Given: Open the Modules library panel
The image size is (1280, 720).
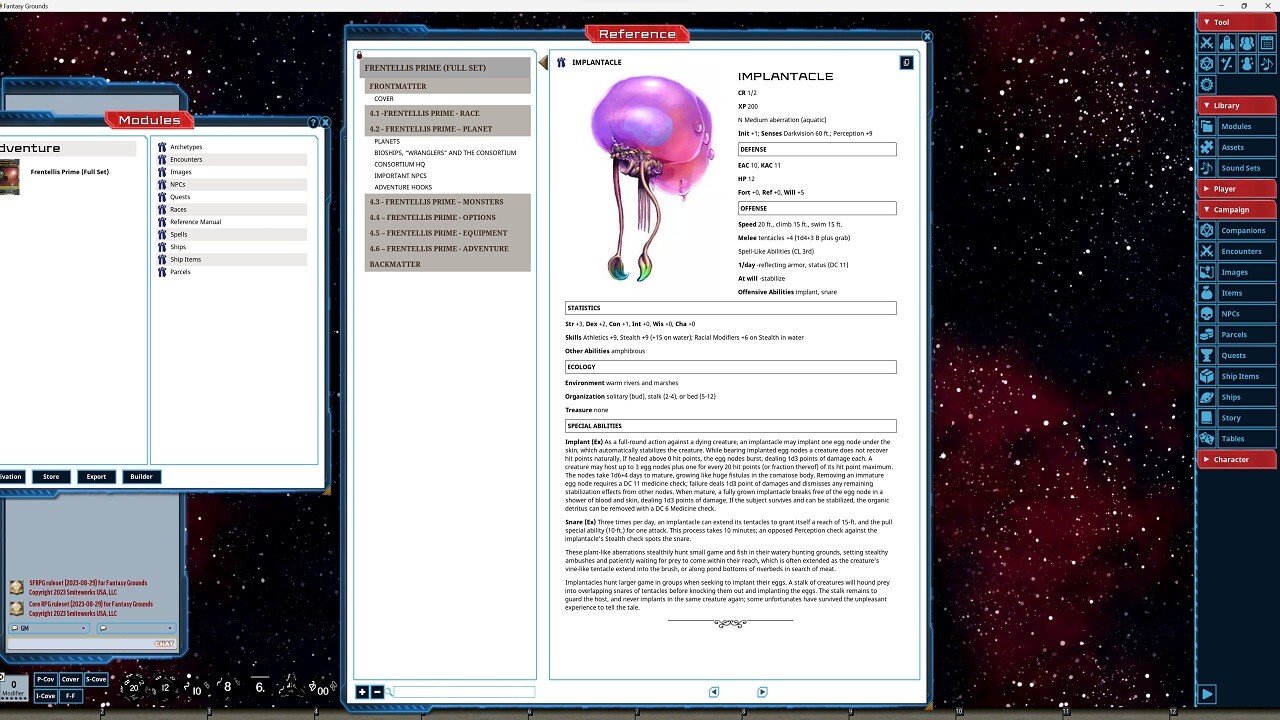Looking at the screenshot, I should (1243, 126).
